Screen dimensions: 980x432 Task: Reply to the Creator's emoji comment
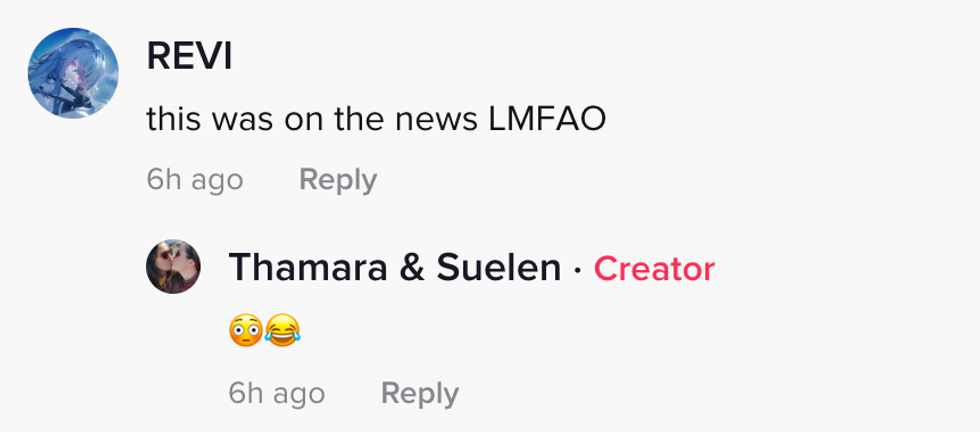click(x=420, y=393)
